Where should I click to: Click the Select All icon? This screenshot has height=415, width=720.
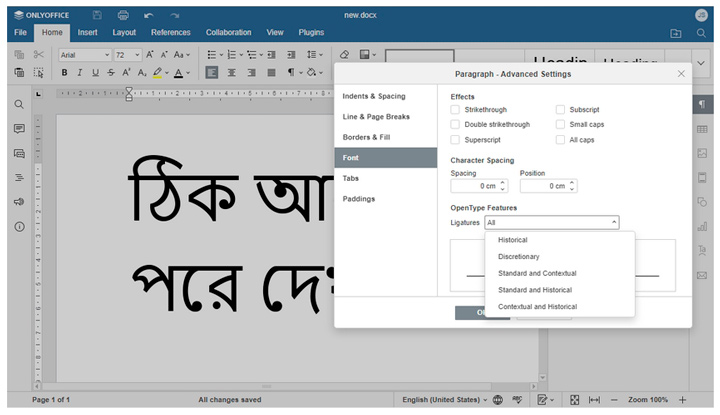39,73
